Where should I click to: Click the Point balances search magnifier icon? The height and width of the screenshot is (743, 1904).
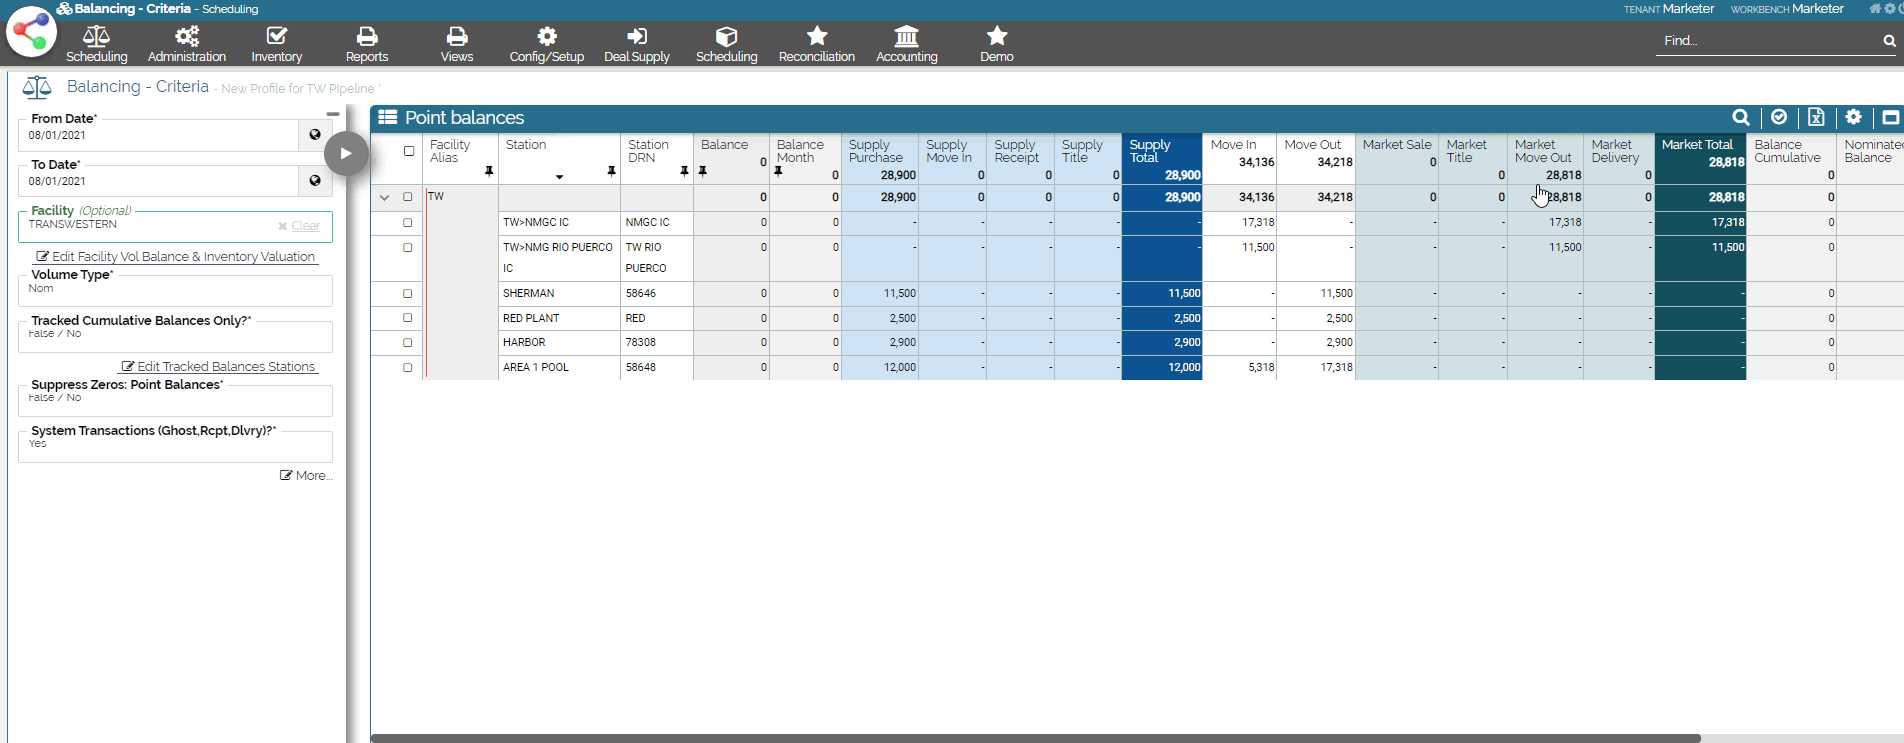pyautogui.click(x=1740, y=118)
